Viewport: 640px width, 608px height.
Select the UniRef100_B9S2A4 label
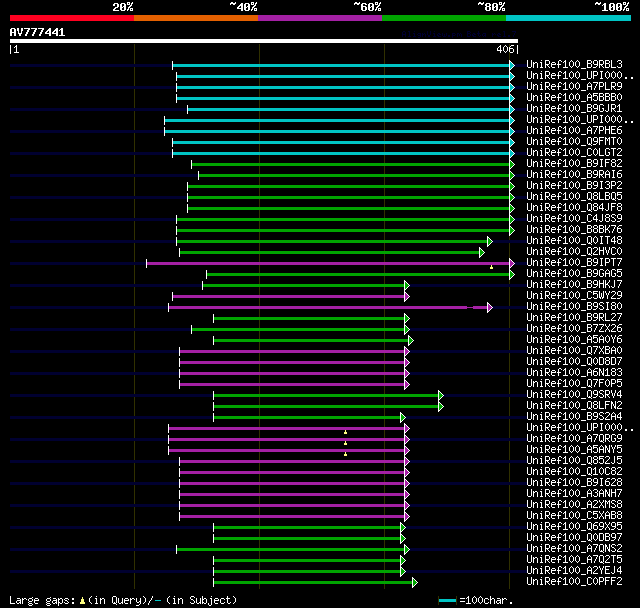pos(574,417)
